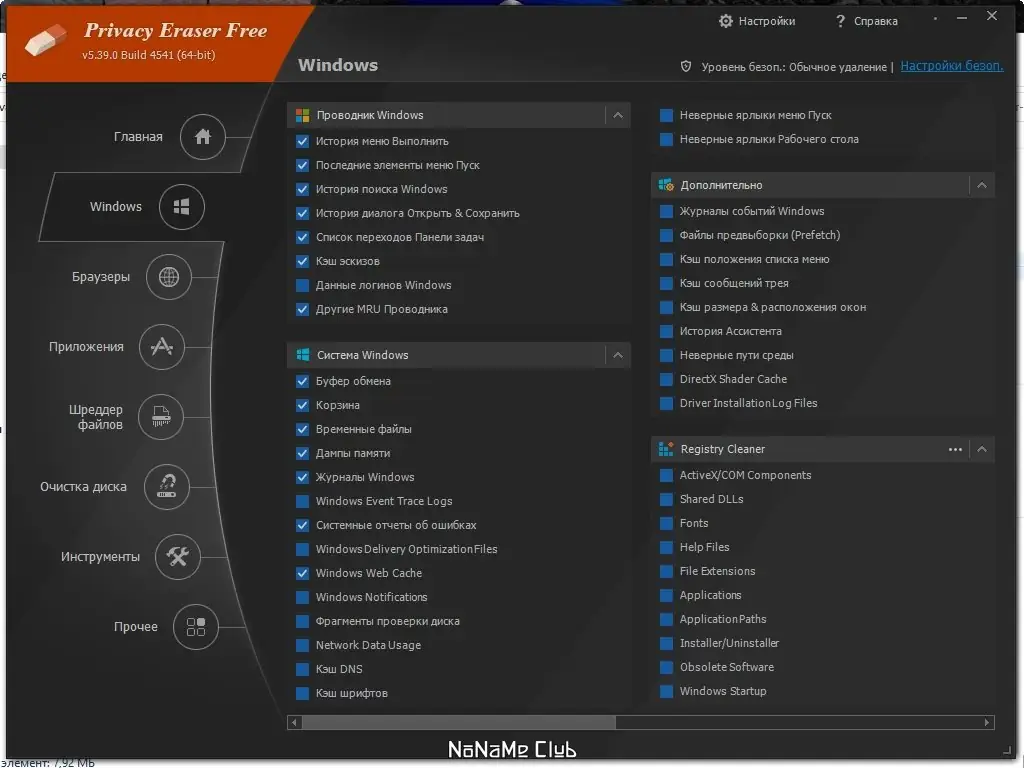Open the Инструменты tools icon
The height and width of the screenshot is (768, 1024).
coord(177,556)
